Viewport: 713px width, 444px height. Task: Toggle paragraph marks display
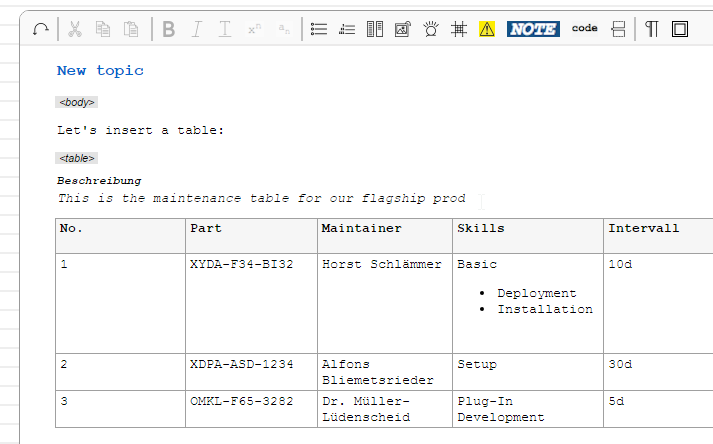[x=652, y=29]
